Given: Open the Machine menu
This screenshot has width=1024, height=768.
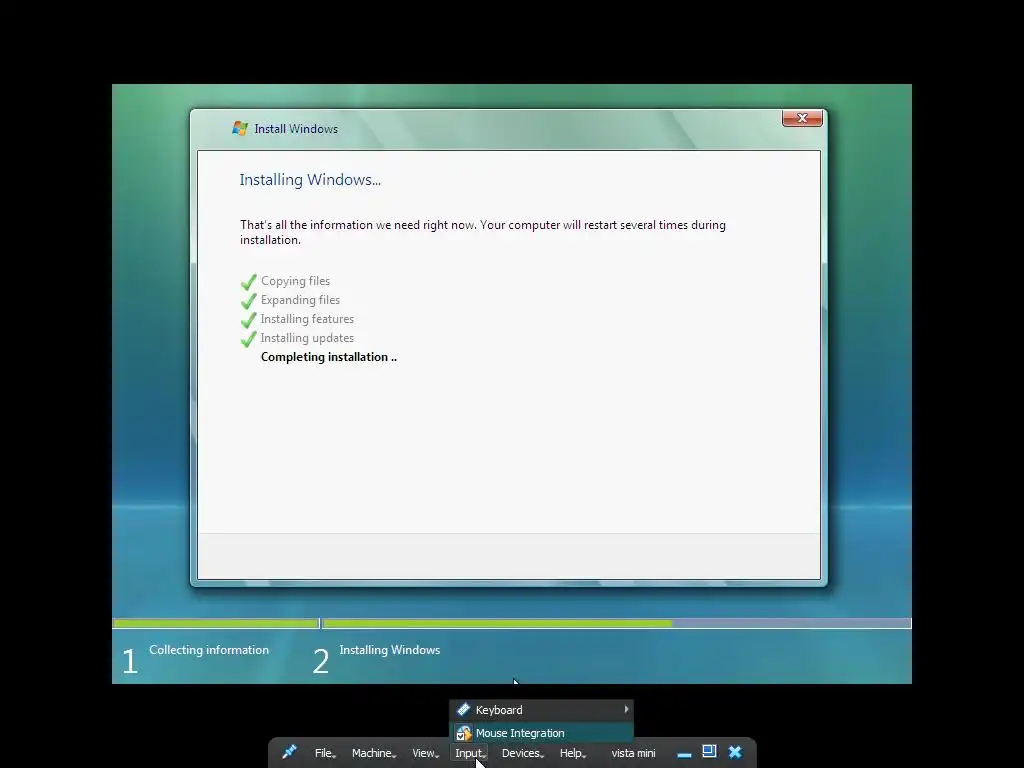Looking at the screenshot, I should coord(374,753).
